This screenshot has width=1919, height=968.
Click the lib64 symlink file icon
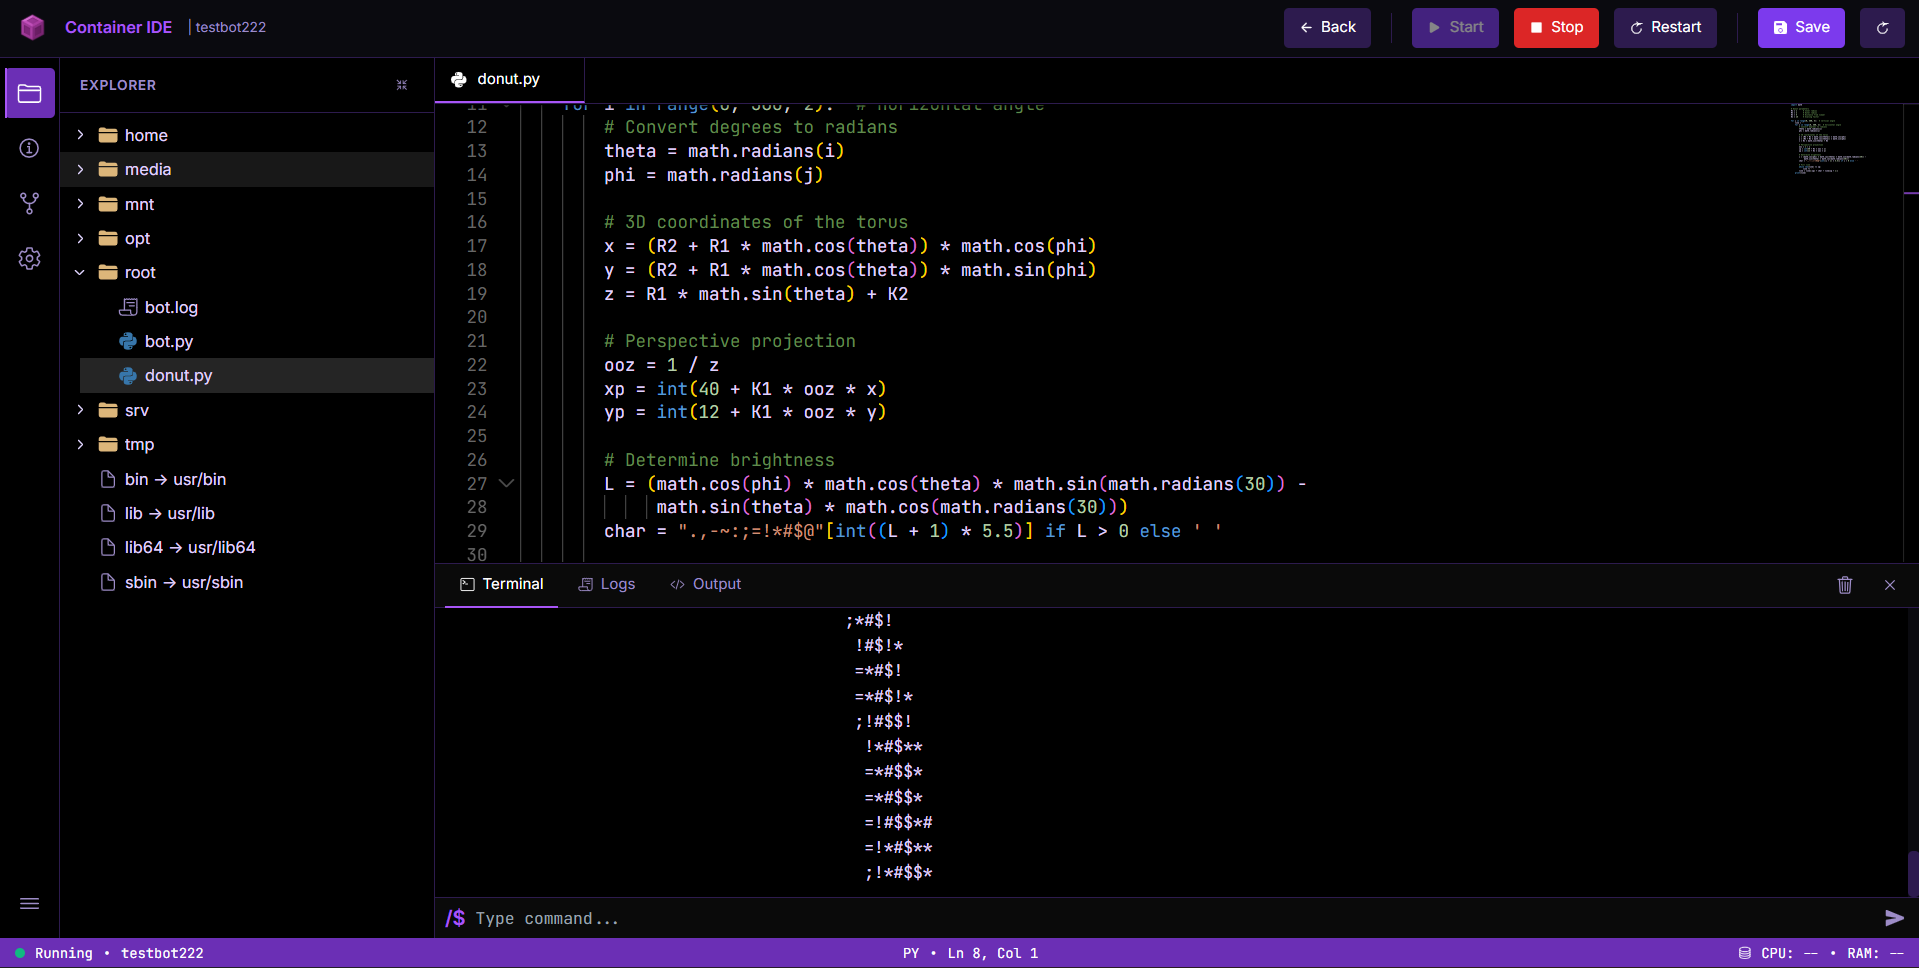(x=108, y=547)
